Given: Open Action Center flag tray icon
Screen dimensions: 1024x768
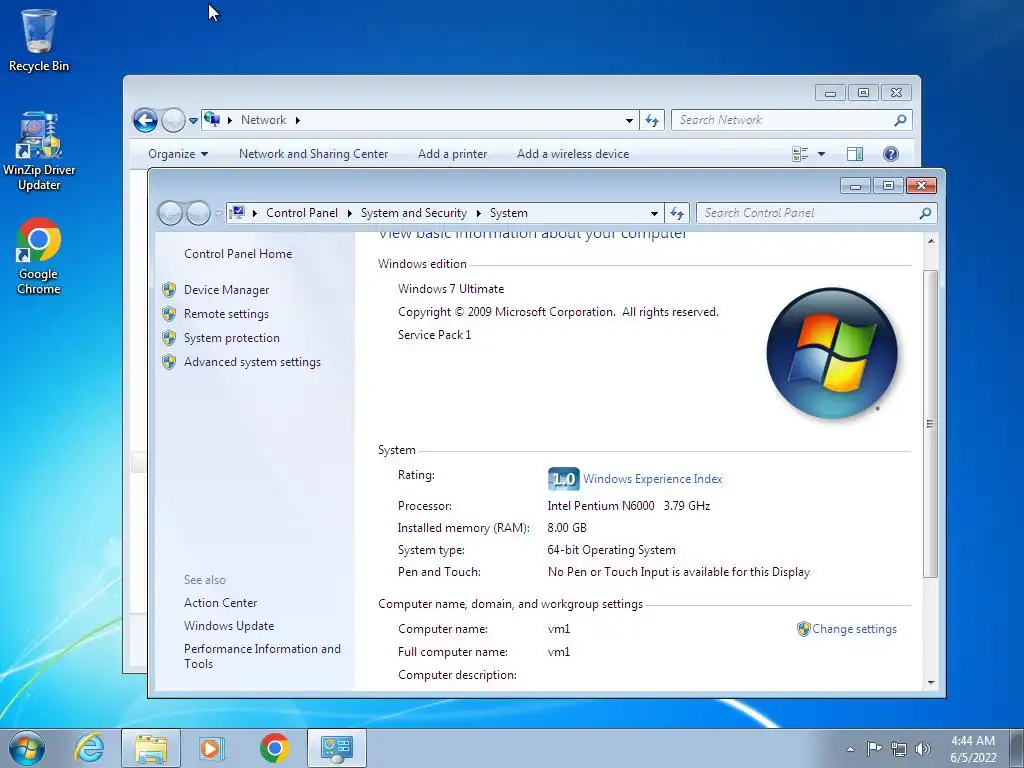Looking at the screenshot, I should 874,748.
